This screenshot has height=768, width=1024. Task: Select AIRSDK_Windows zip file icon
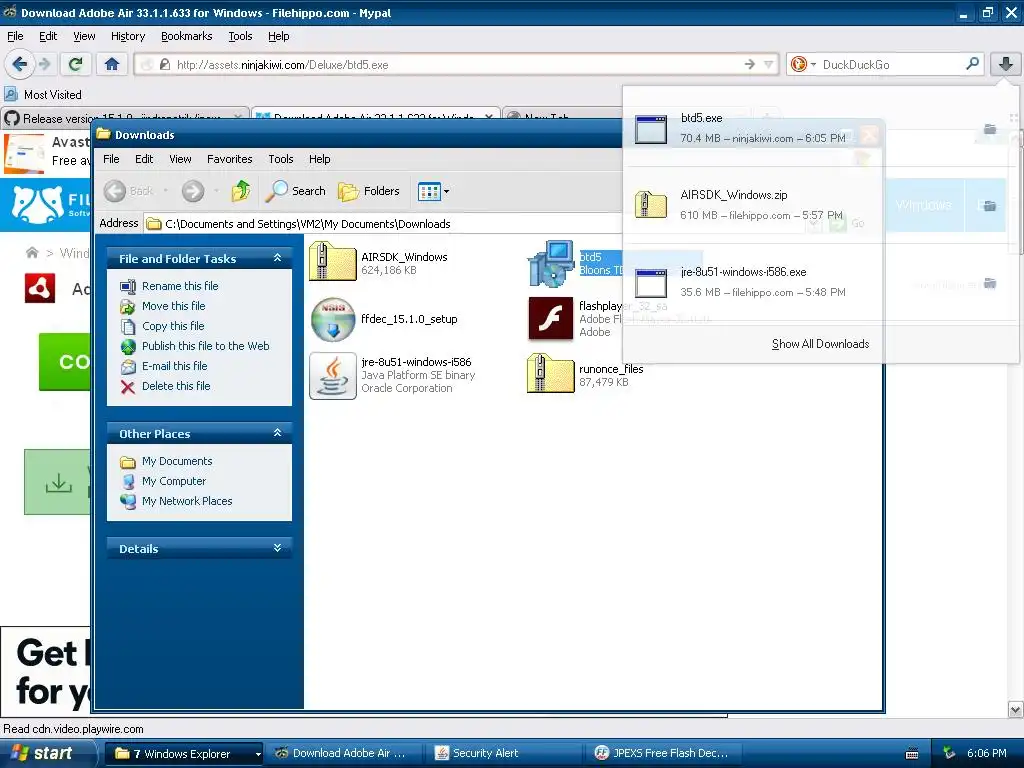point(332,261)
